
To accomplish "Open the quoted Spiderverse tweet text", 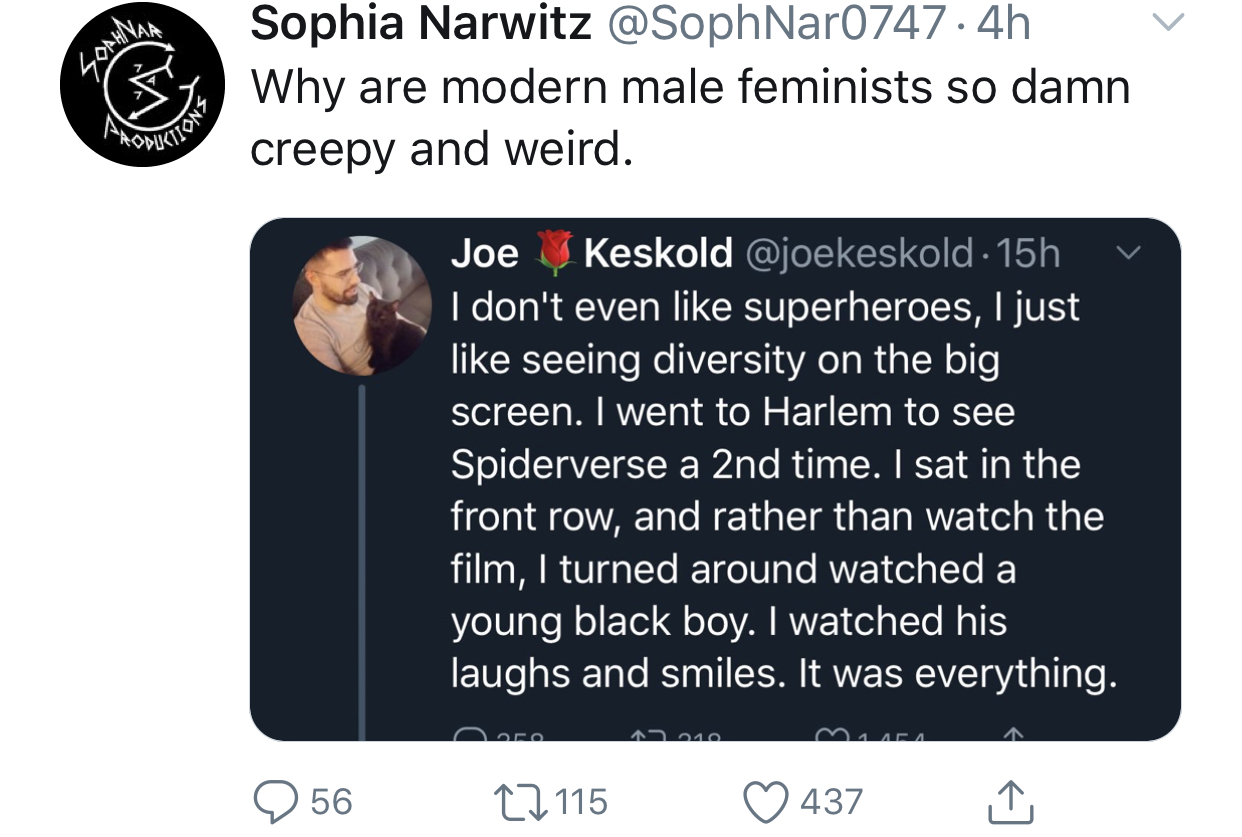I will pyautogui.click(x=782, y=490).
